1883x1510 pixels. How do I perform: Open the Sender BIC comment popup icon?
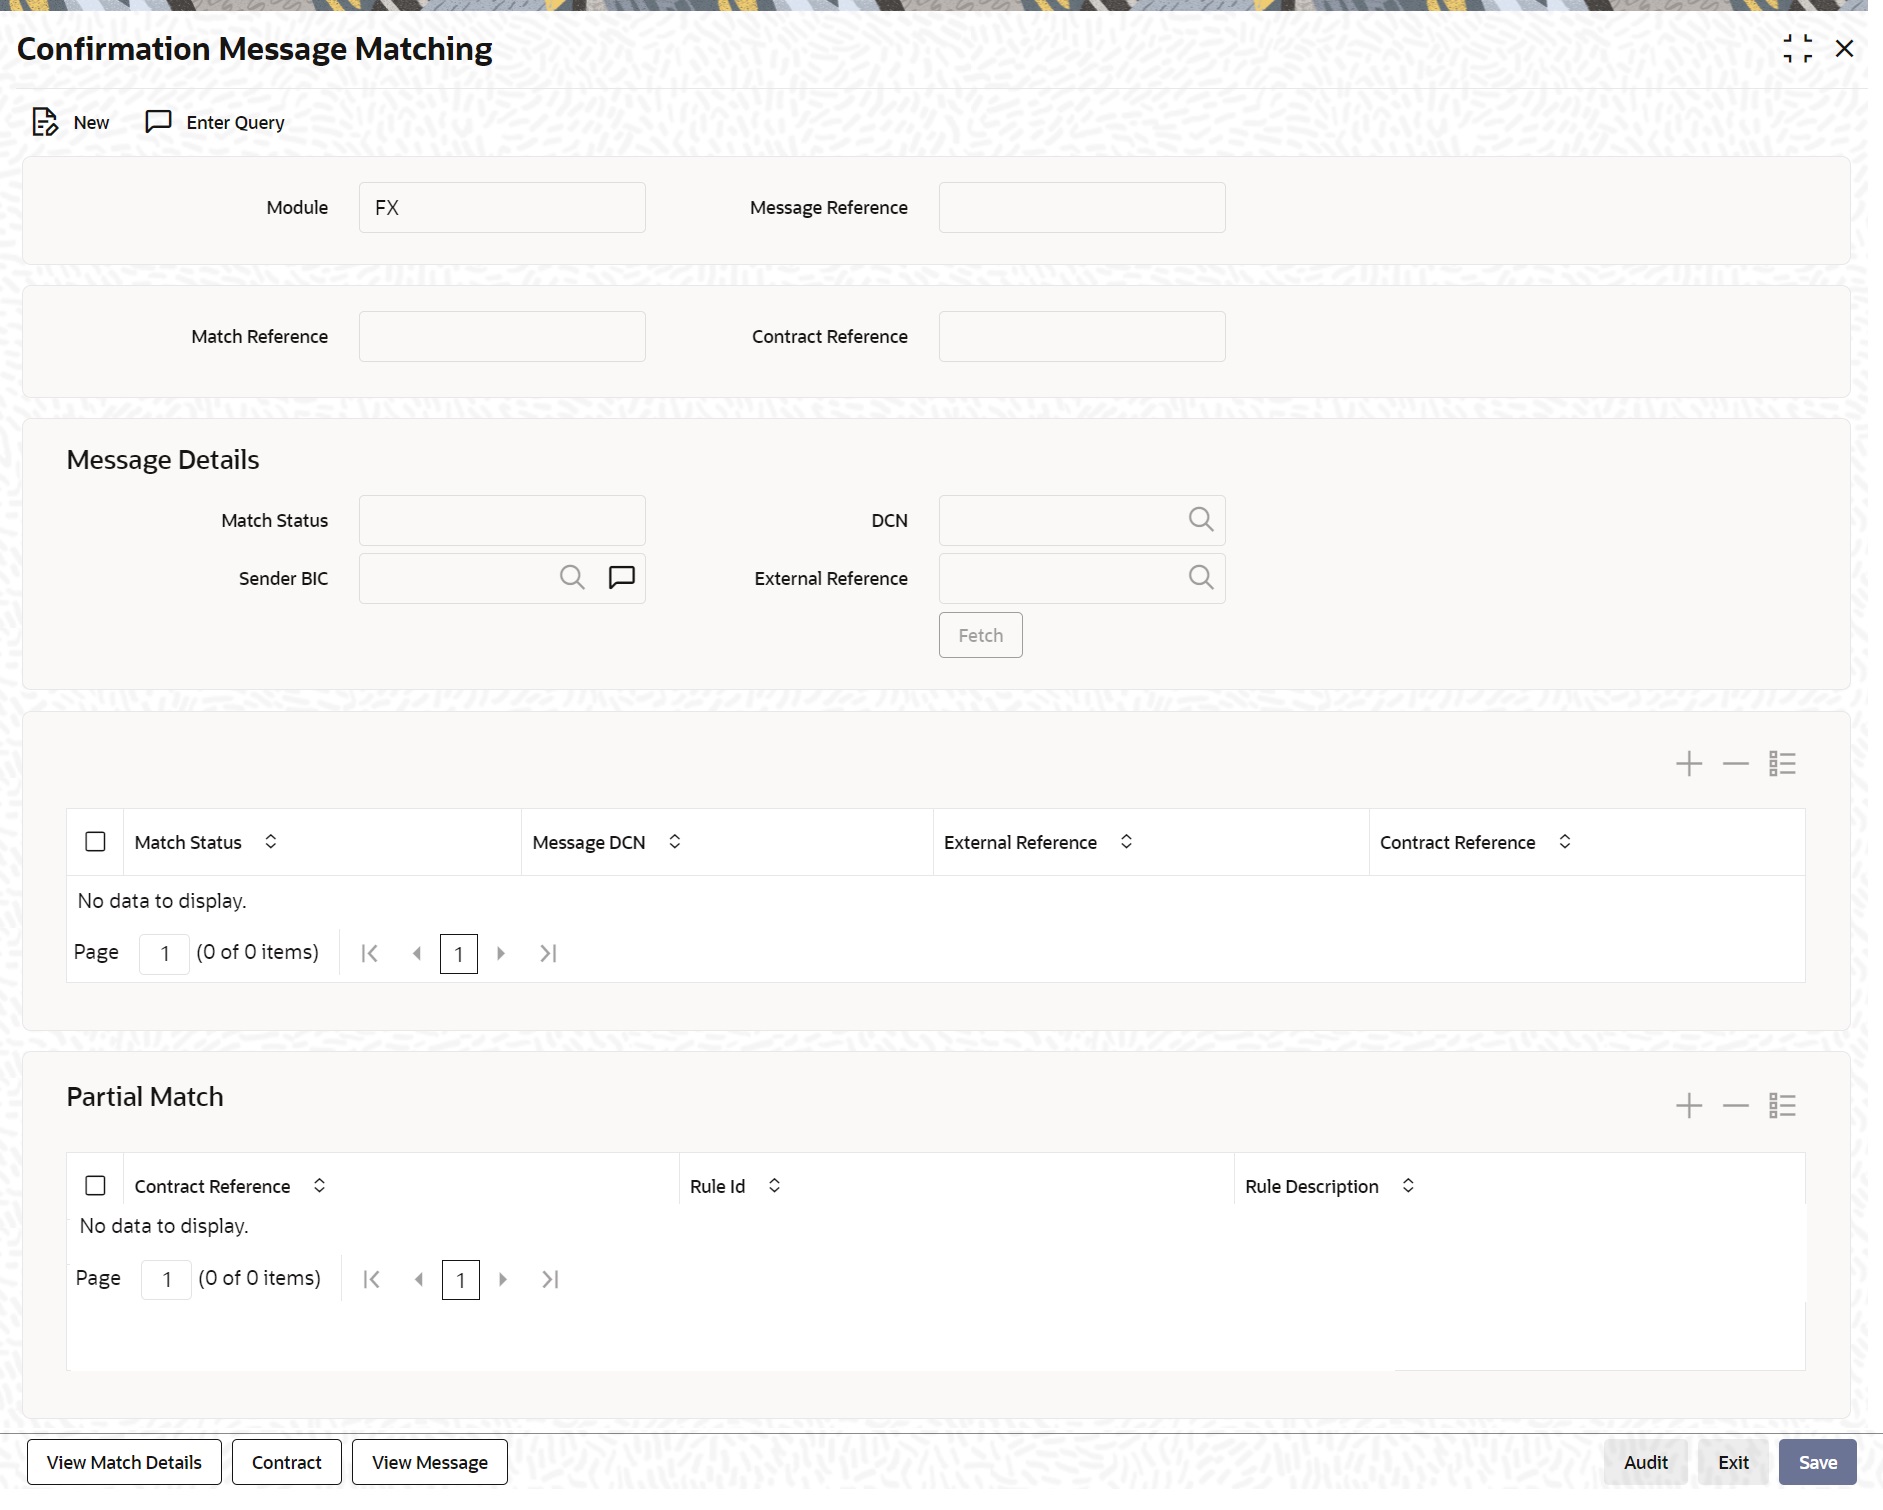pos(622,578)
